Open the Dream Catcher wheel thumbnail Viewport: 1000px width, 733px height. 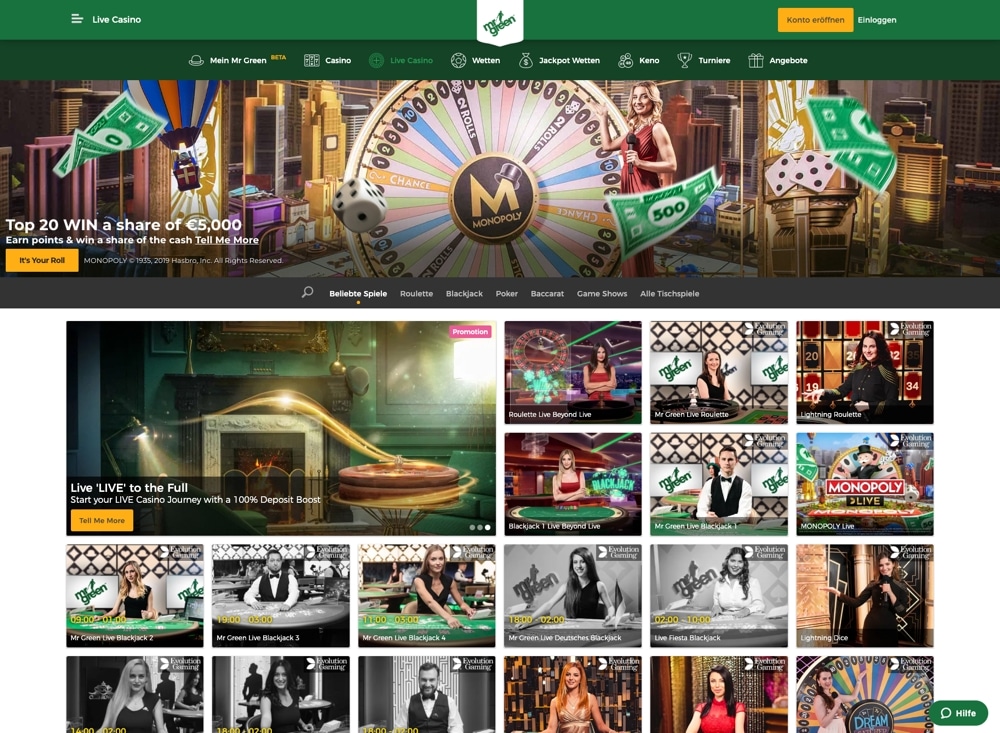pos(865,695)
